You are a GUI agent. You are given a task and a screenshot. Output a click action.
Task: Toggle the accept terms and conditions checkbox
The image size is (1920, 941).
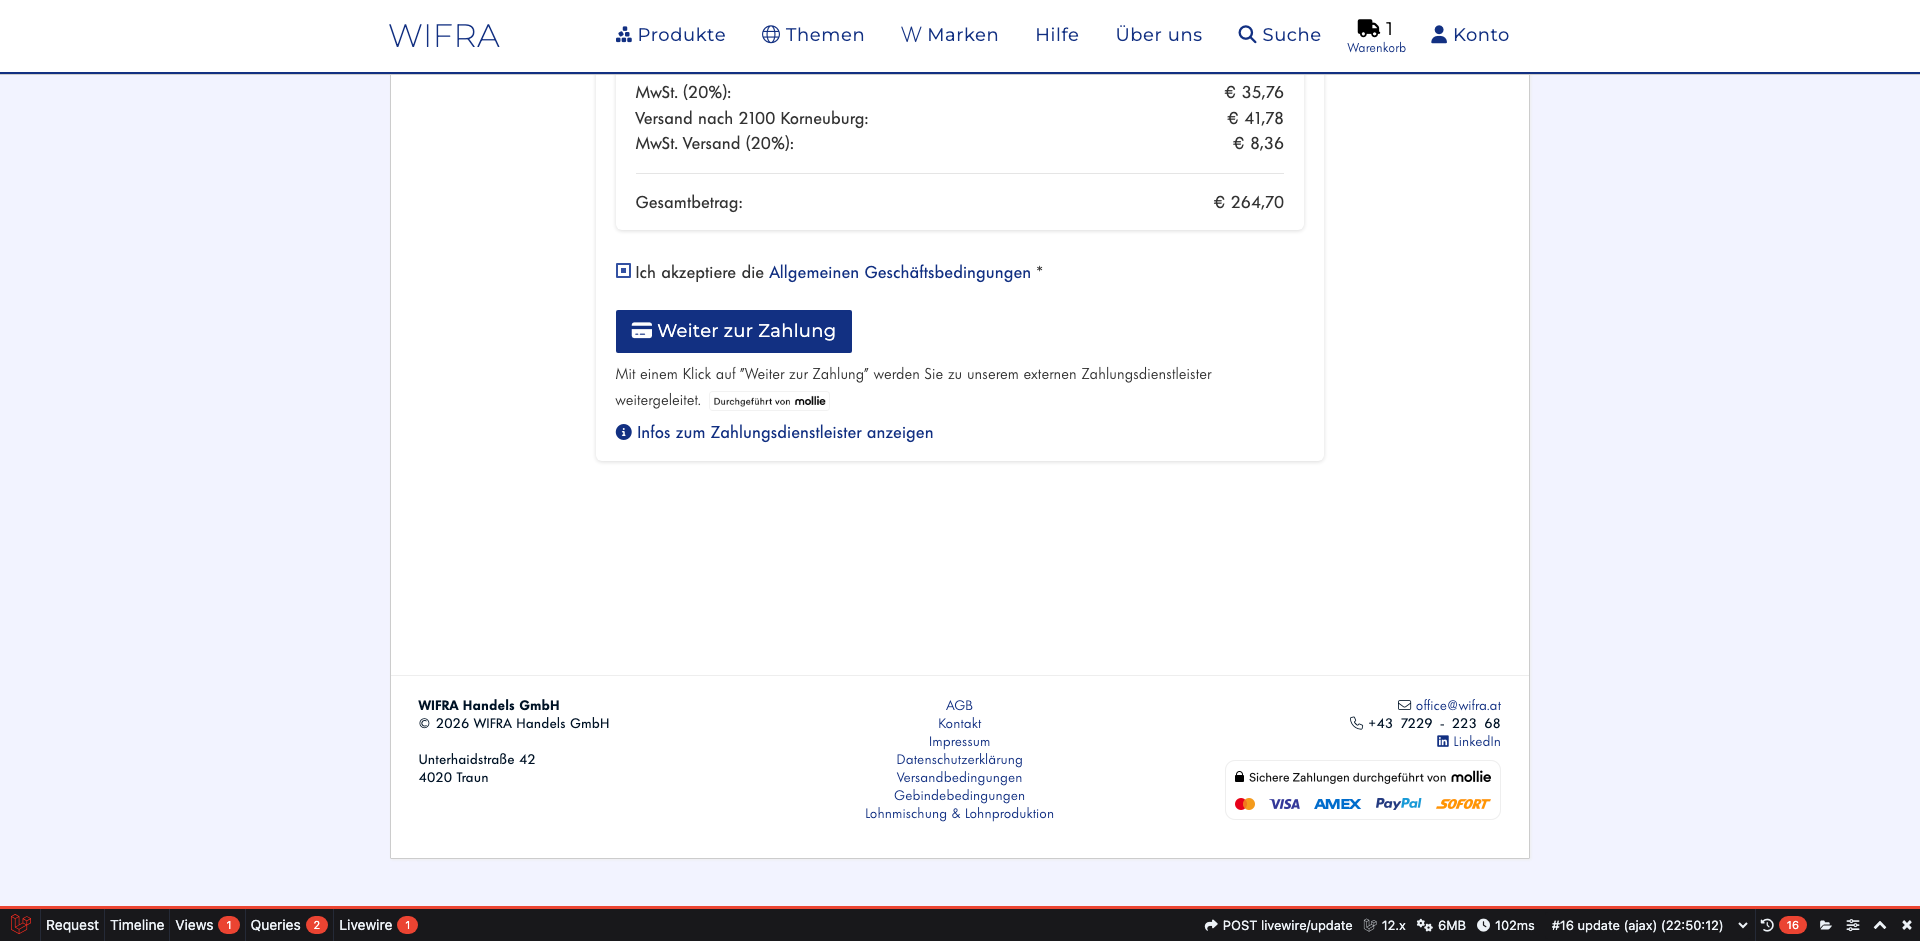tap(623, 271)
